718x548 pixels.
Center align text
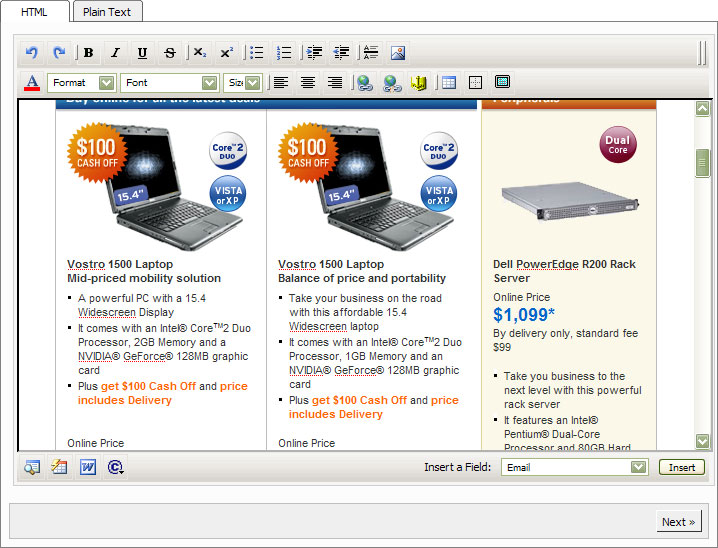pos(308,82)
